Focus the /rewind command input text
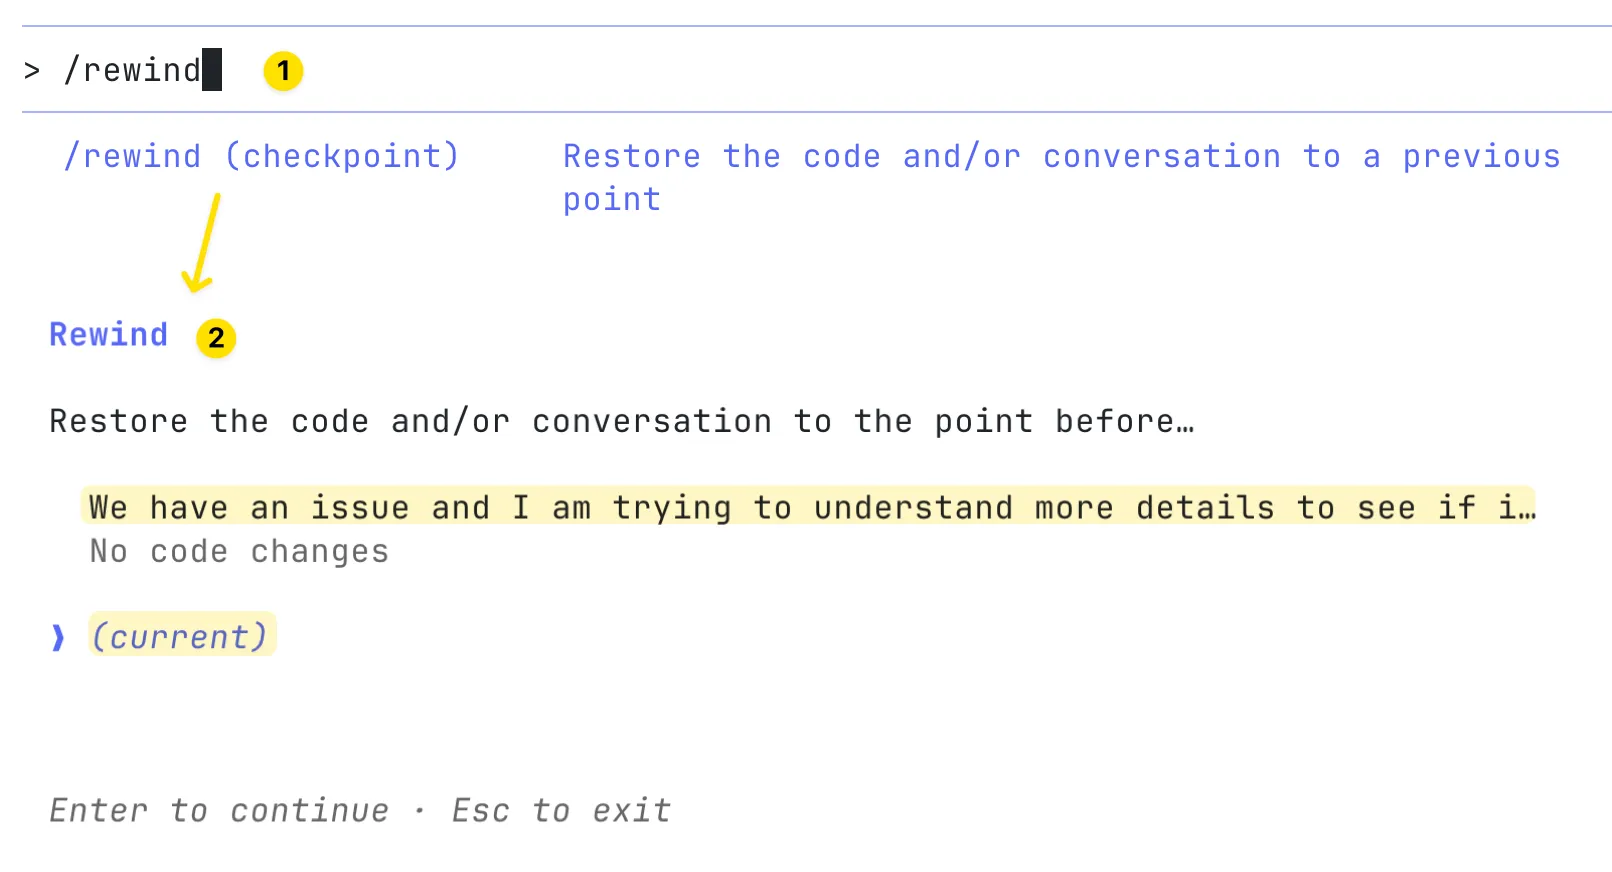 (x=132, y=71)
